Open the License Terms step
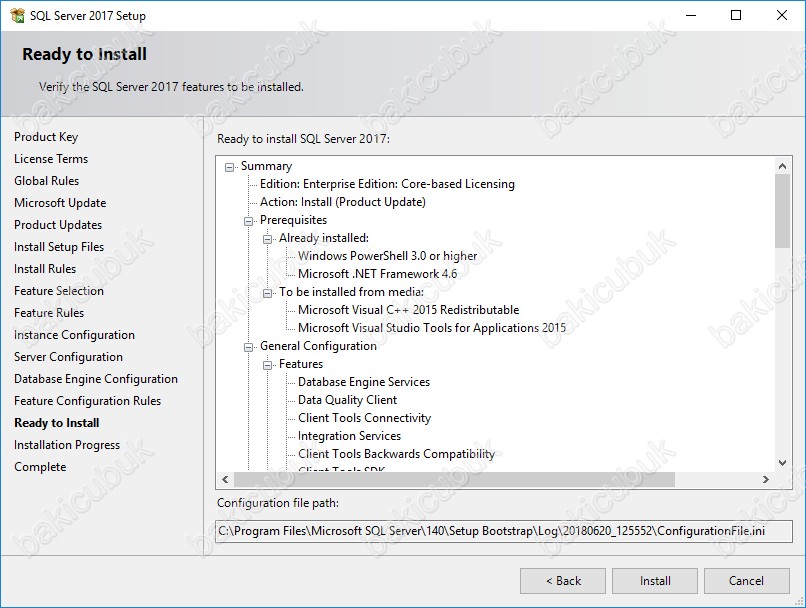Image resolution: width=806 pixels, height=608 pixels. click(x=51, y=159)
